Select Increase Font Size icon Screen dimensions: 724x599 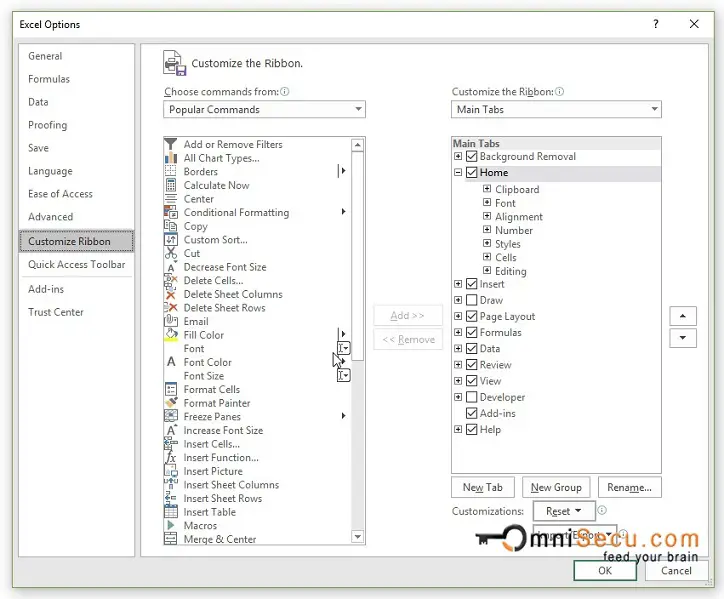[x=171, y=430]
